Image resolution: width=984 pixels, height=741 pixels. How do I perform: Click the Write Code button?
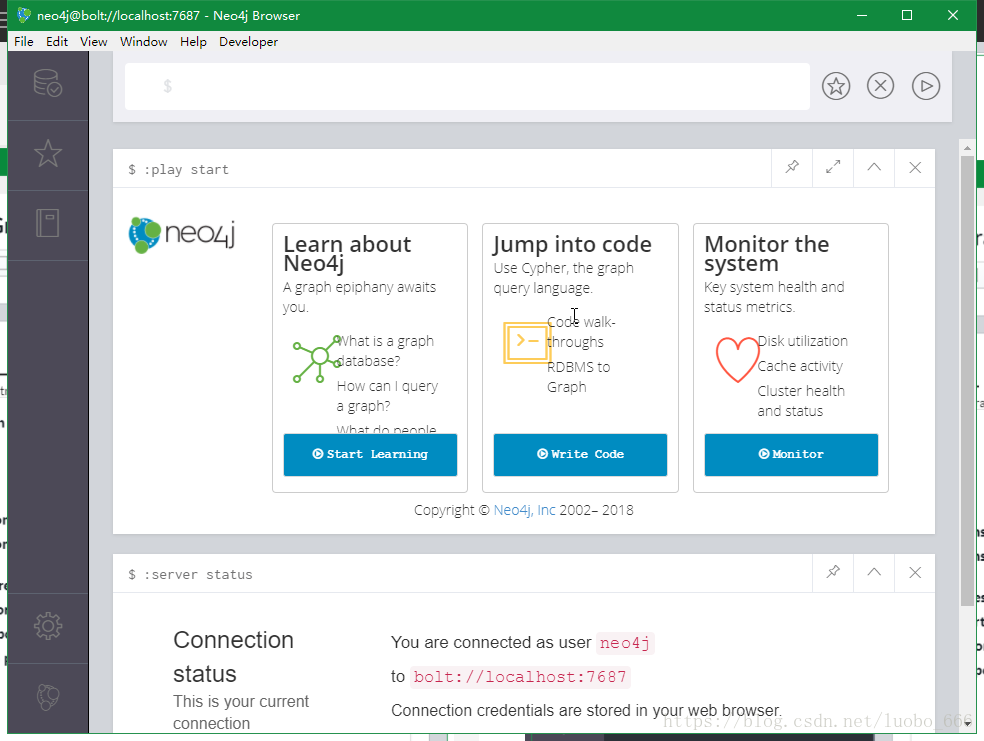580,454
